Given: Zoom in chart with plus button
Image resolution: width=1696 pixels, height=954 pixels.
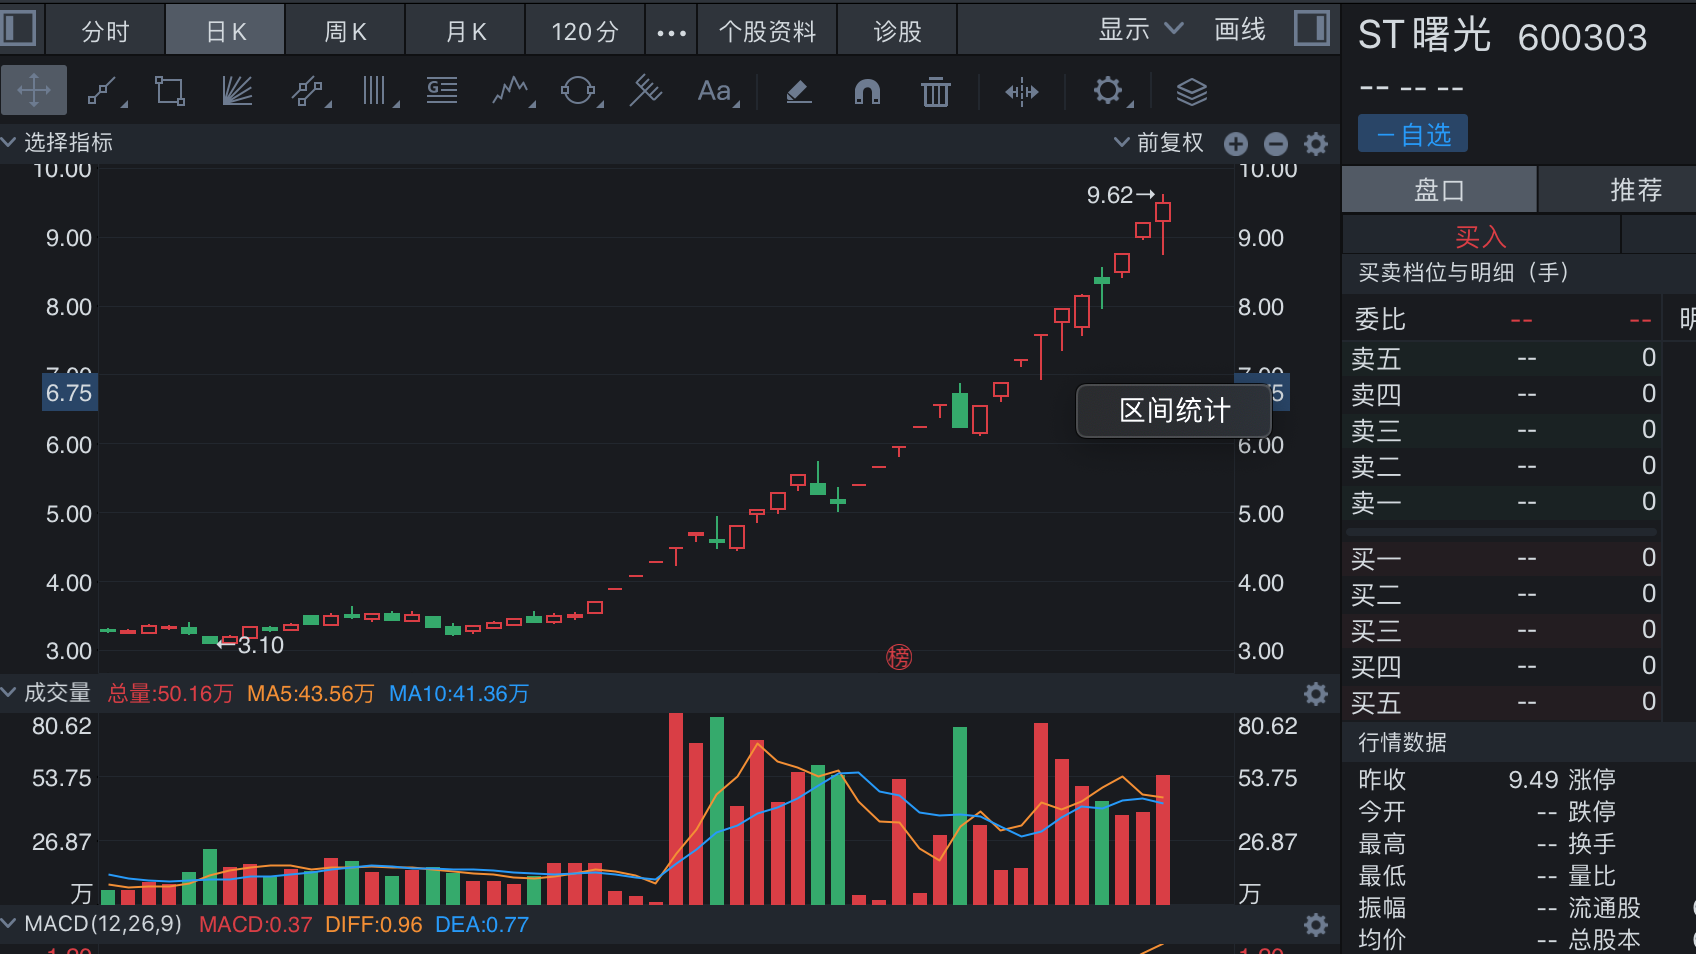Looking at the screenshot, I should click(1236, 144).
